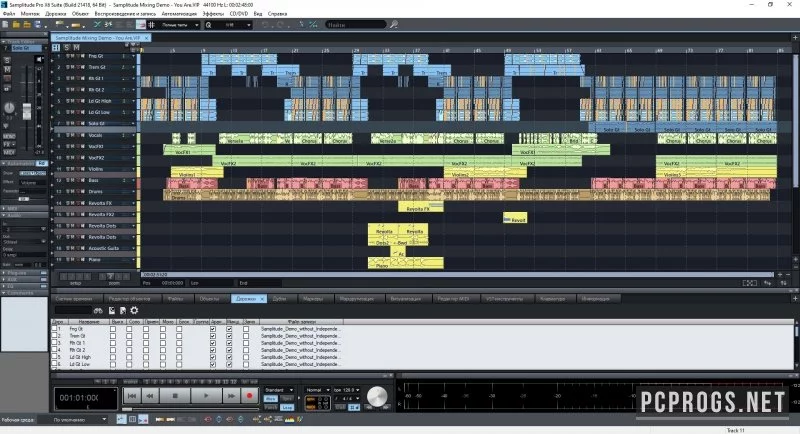Open the Файл menu
Image resolution: width=800 pixels, height=434 pixels.
pos(9,14)
